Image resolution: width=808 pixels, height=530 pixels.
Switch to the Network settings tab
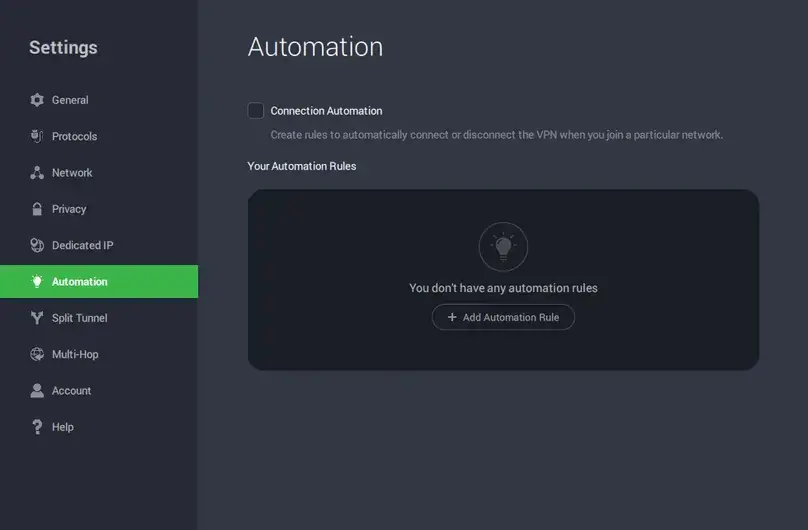(99, 173)
